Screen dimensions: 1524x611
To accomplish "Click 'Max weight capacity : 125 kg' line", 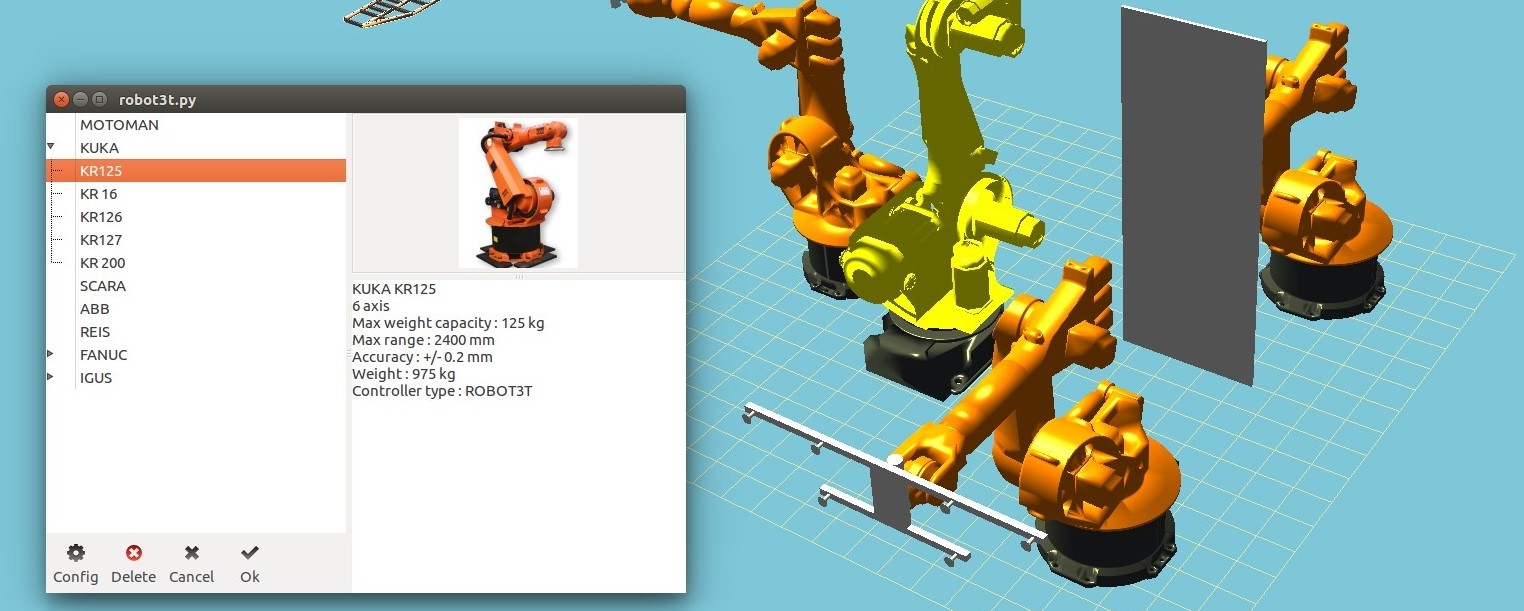I will (448, 323).
